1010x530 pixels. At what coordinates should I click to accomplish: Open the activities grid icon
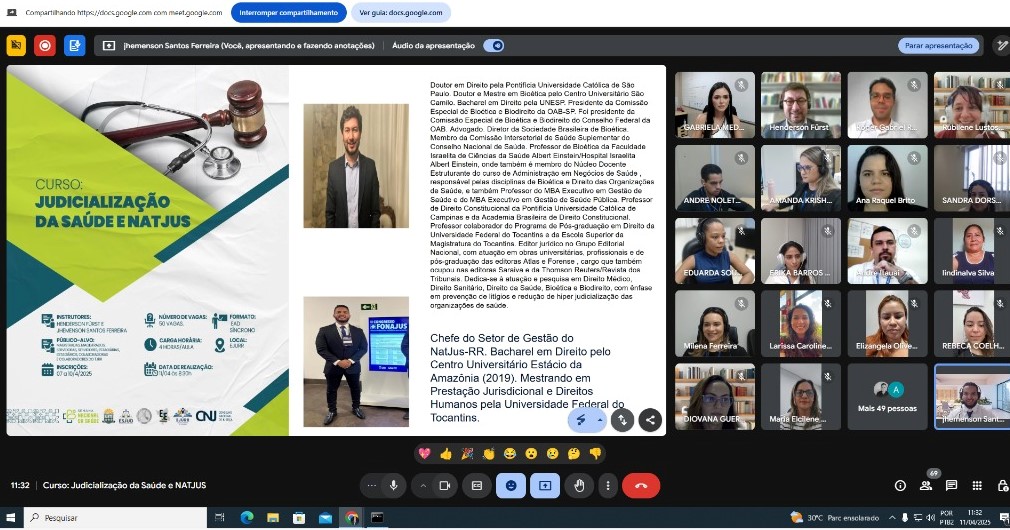(977, 485)
